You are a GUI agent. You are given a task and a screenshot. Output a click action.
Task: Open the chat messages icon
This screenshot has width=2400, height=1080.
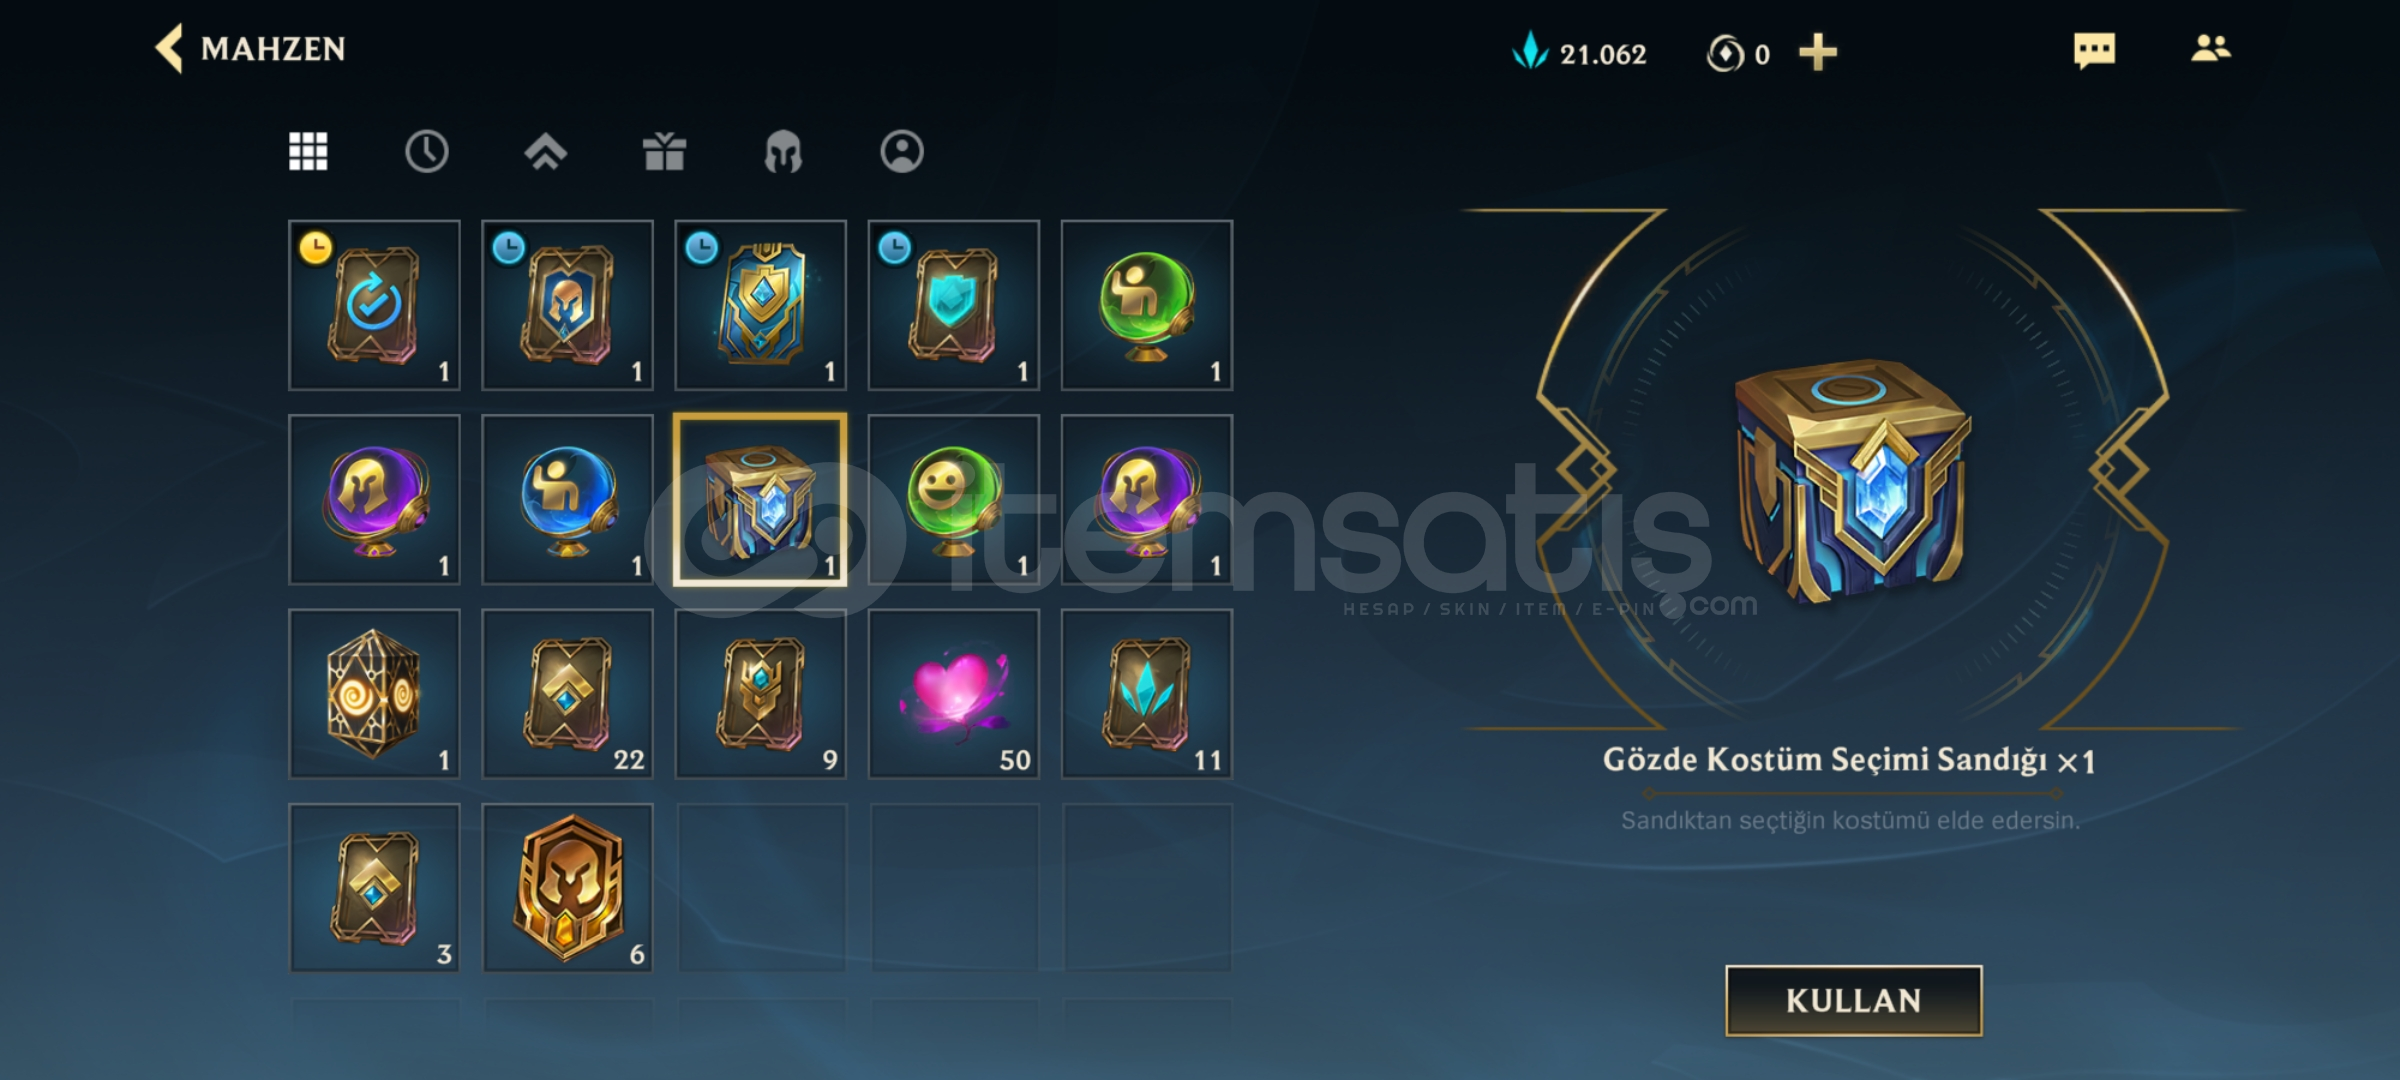click(x=2094, y=50)
